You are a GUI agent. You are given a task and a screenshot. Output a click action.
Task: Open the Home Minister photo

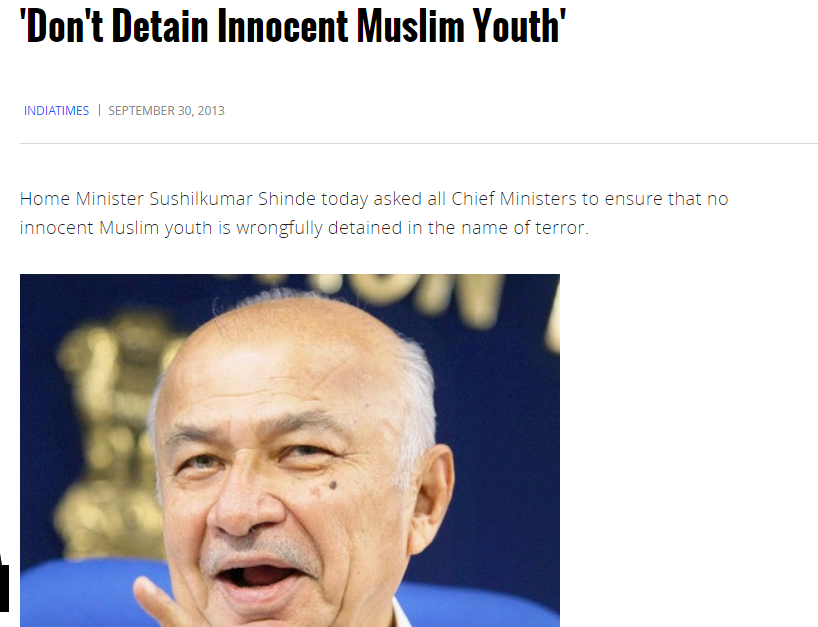pos(290,450)
